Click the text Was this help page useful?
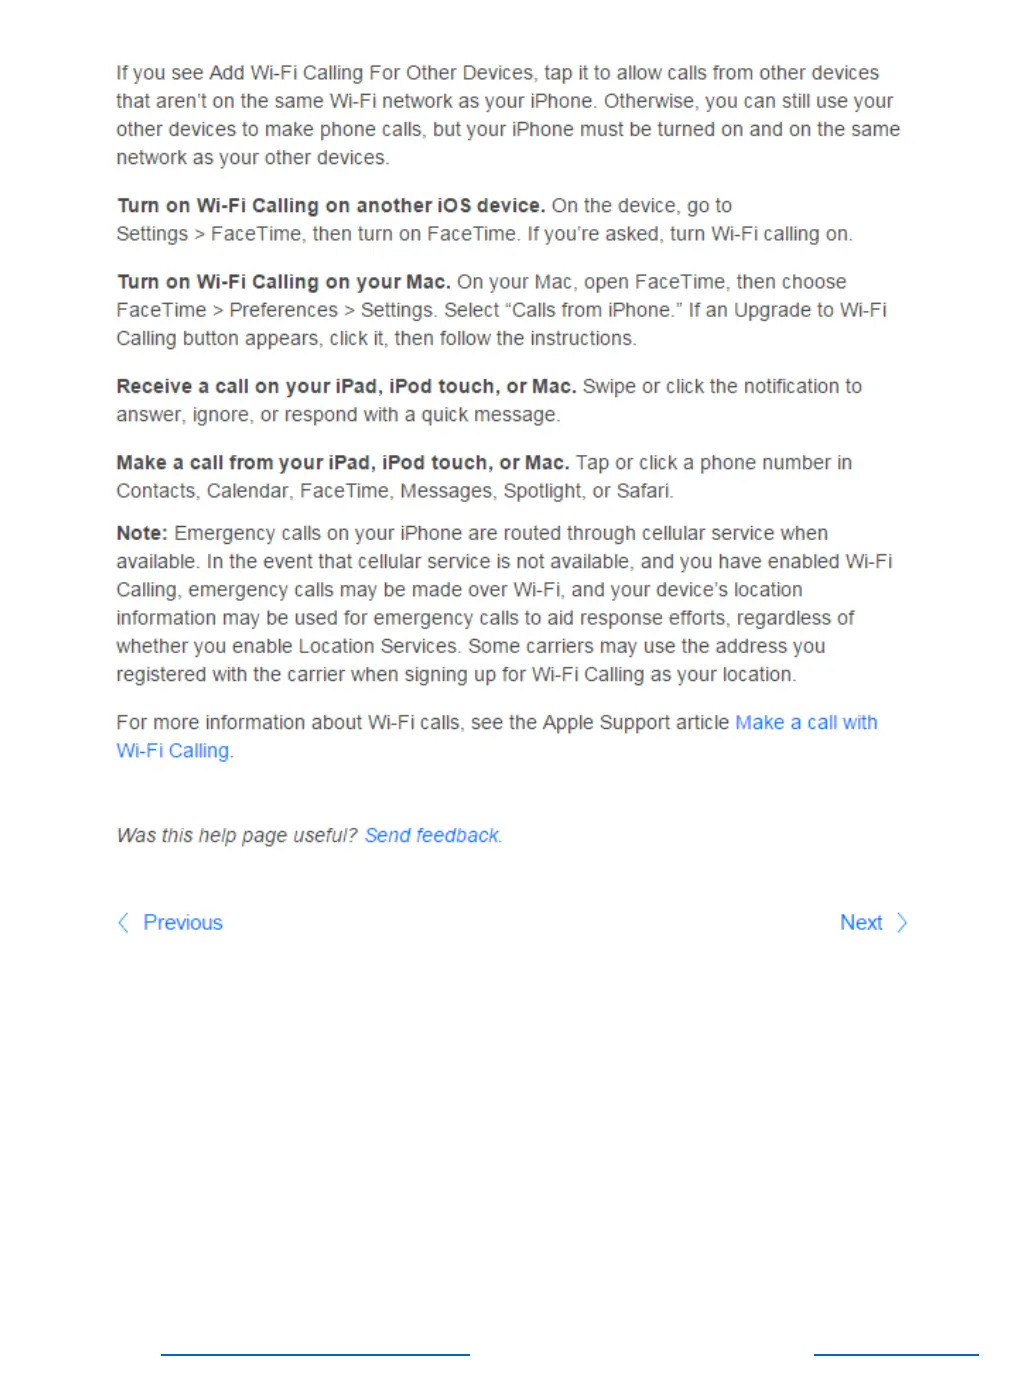Screen dimensions: 1022x1382 point(237,835)
